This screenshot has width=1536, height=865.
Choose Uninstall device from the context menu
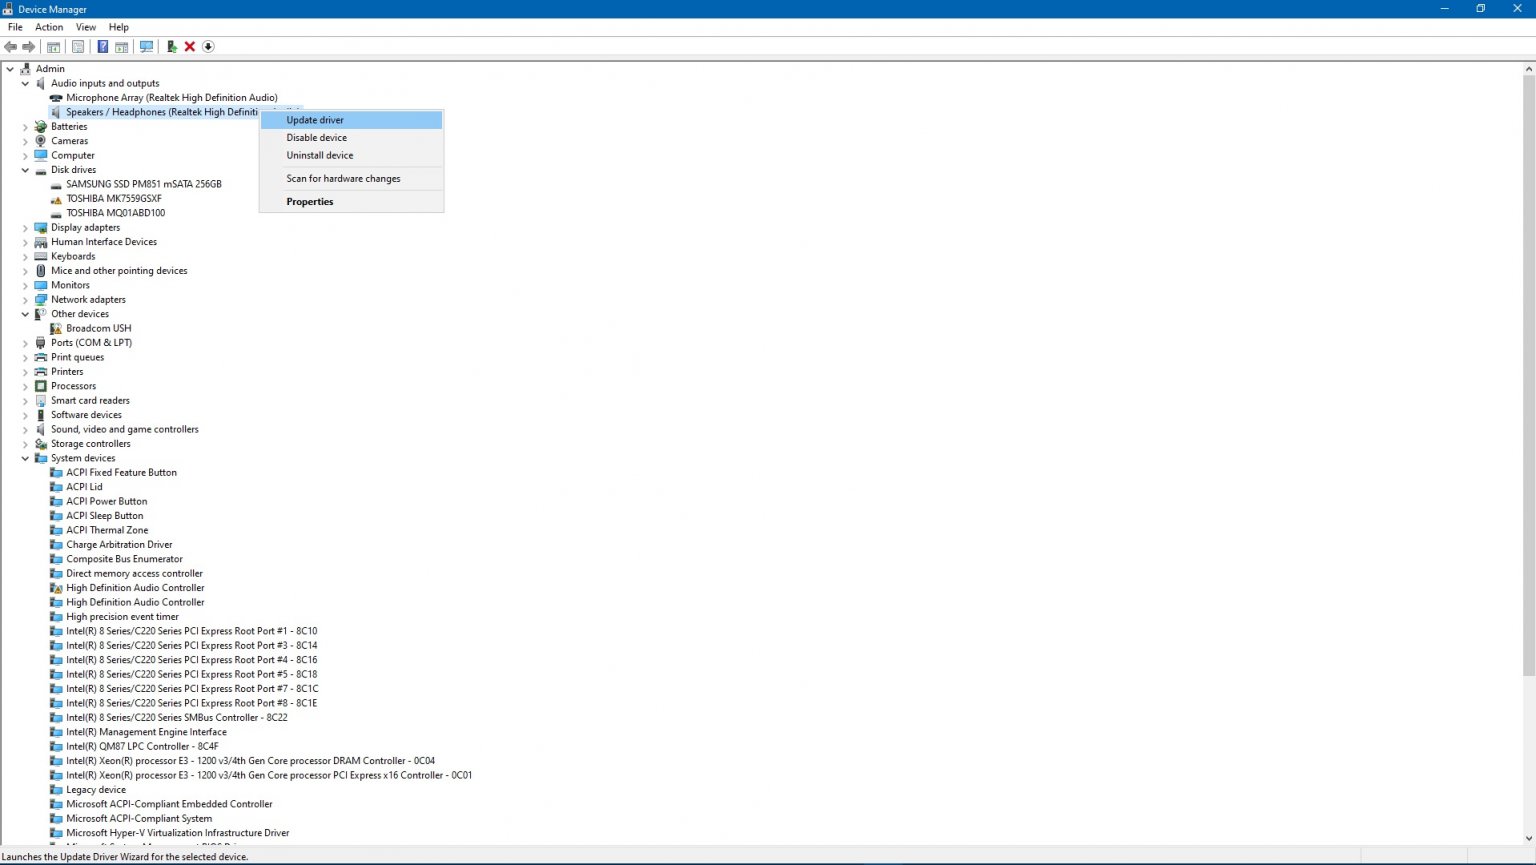pyautogui.click(x=351, y=156)
